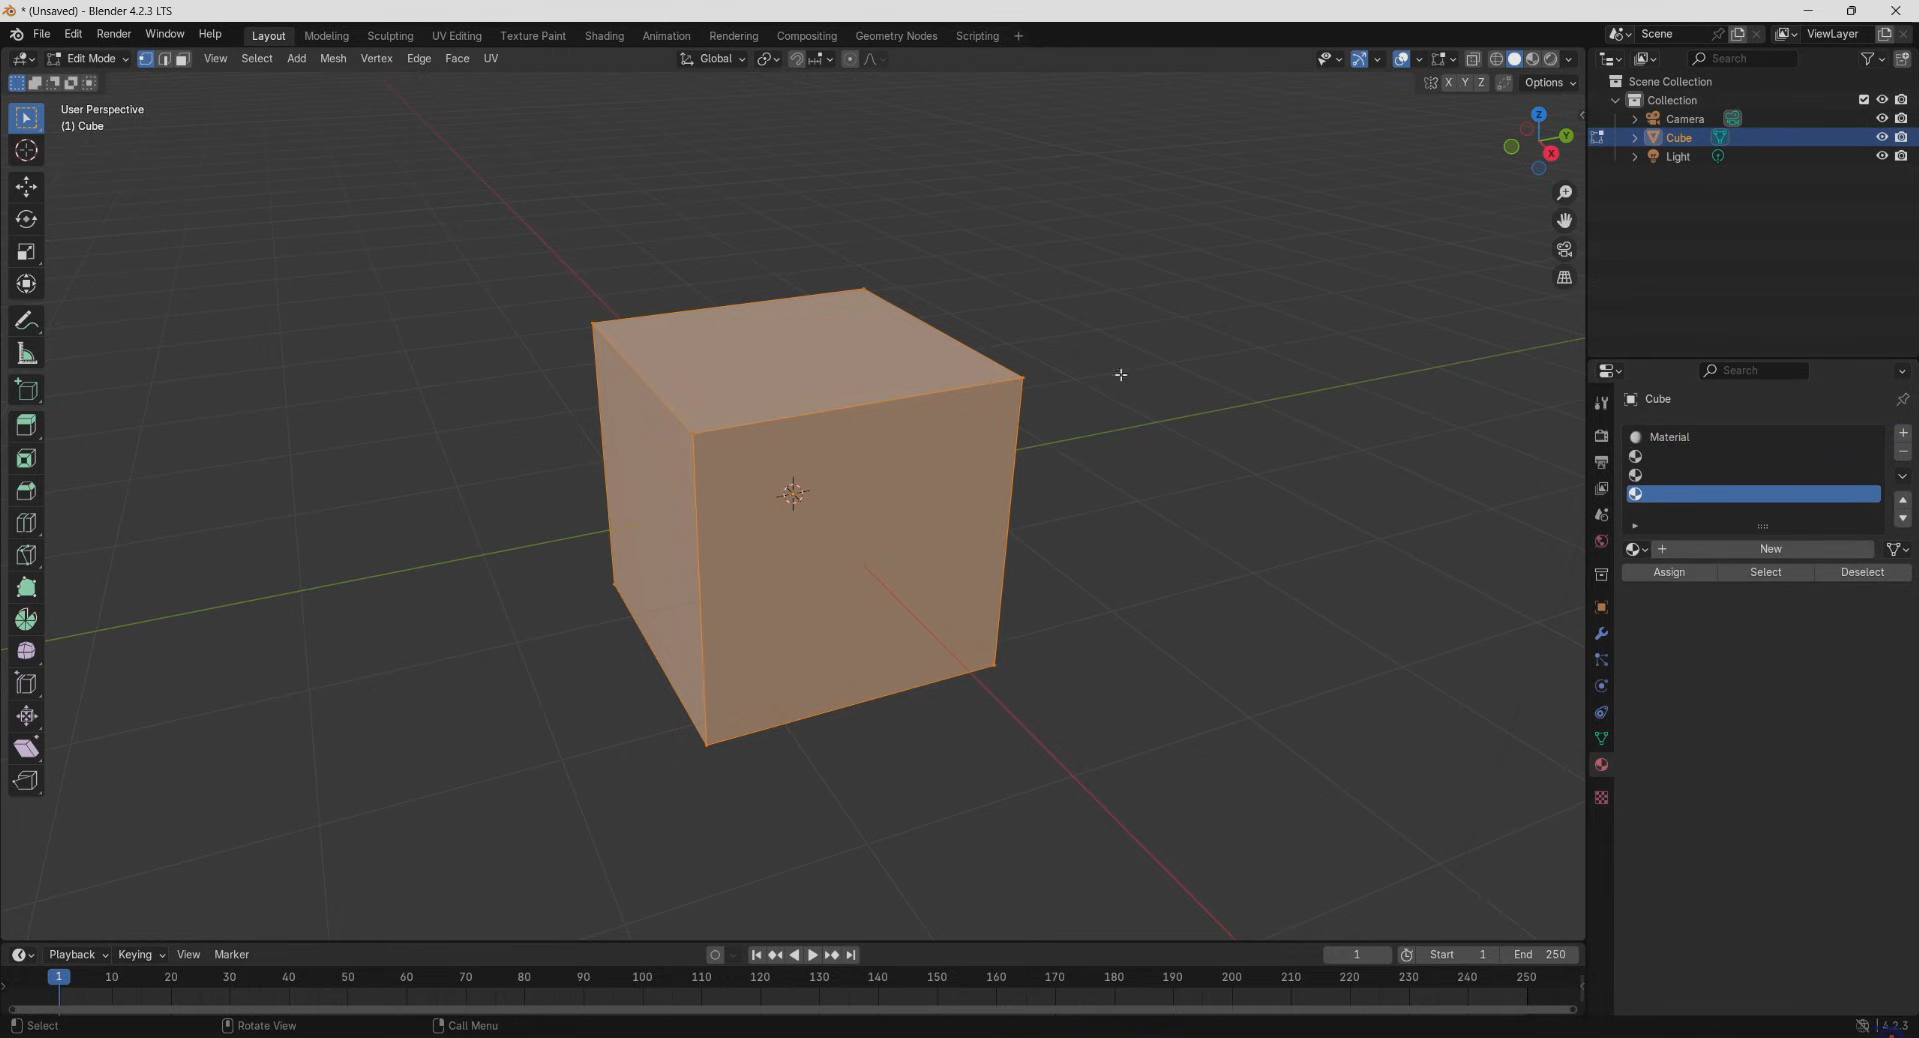Image resolution: width=1919 pixels, height=1038 pixels.
Task: Hide the Camera in viewport
Action: (x=1881, y=119)
